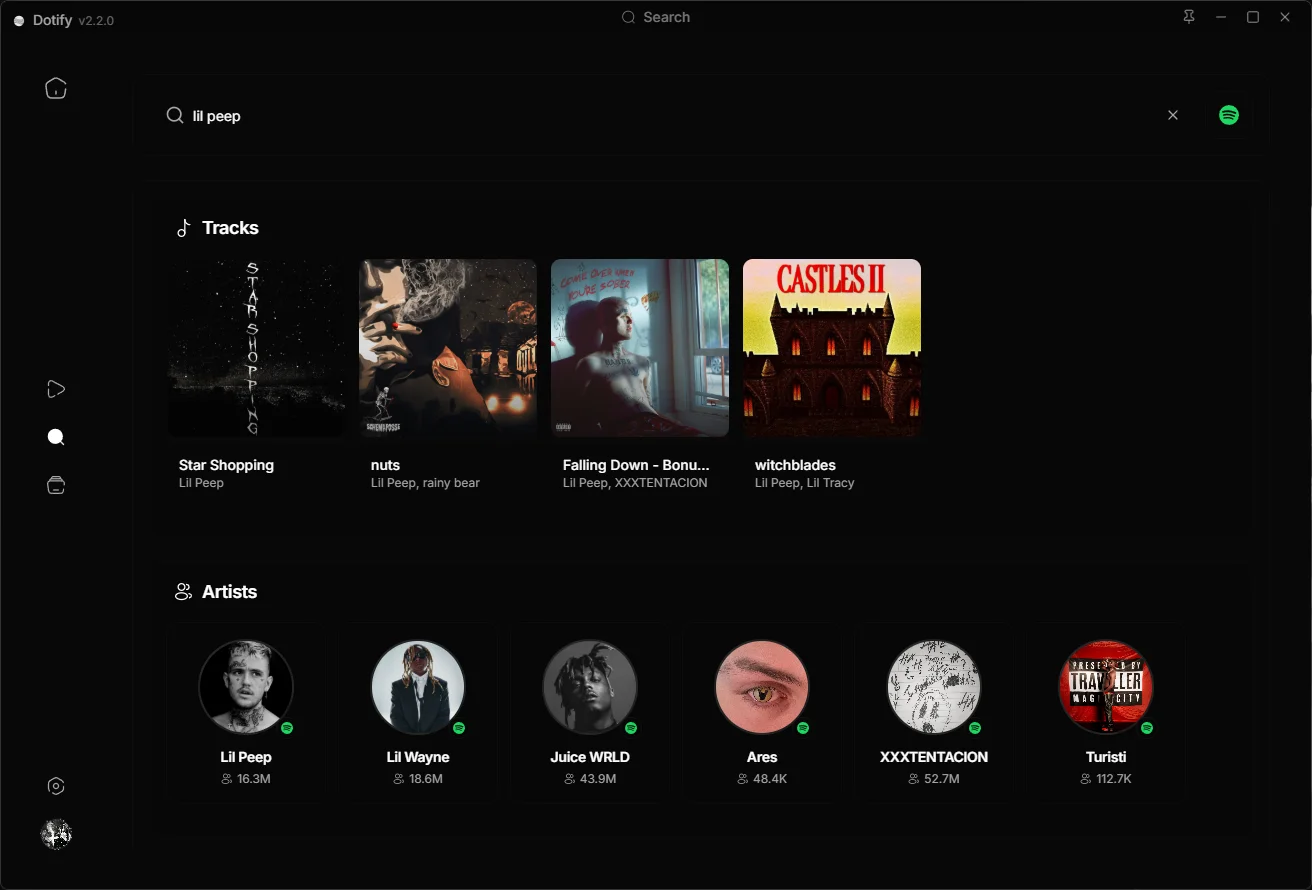Click the Juice WRLD artist name label
The image size is (1312, 890).
590,757
